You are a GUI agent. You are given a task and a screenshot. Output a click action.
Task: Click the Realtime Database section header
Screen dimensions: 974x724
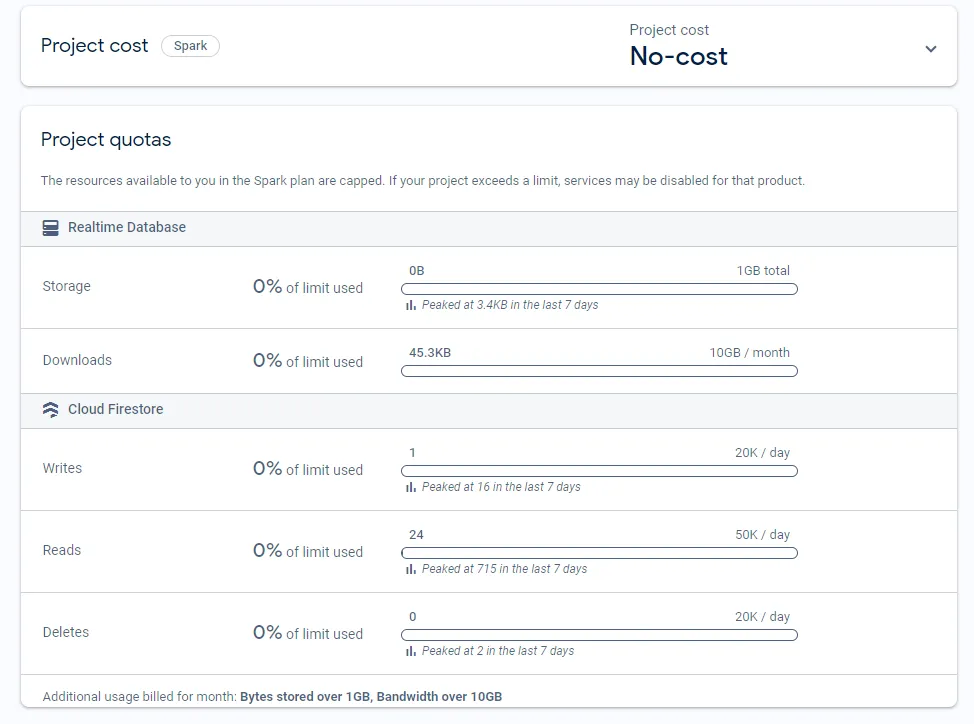tap(127, 228)
